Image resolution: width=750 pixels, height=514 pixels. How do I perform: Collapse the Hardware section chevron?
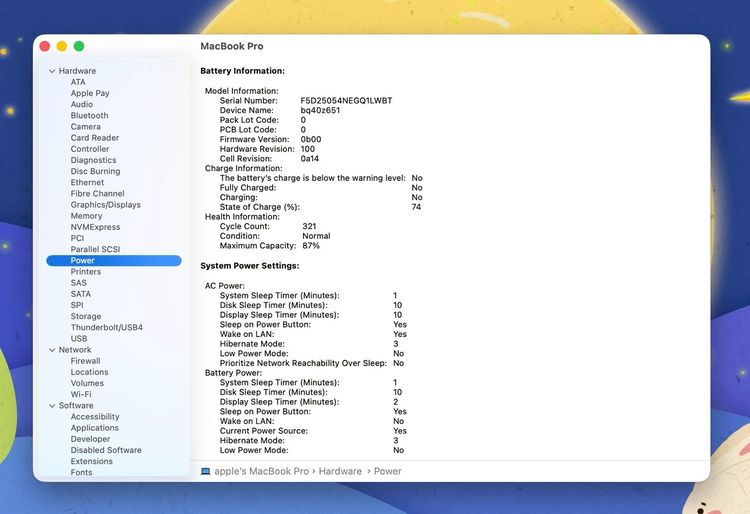52,71
